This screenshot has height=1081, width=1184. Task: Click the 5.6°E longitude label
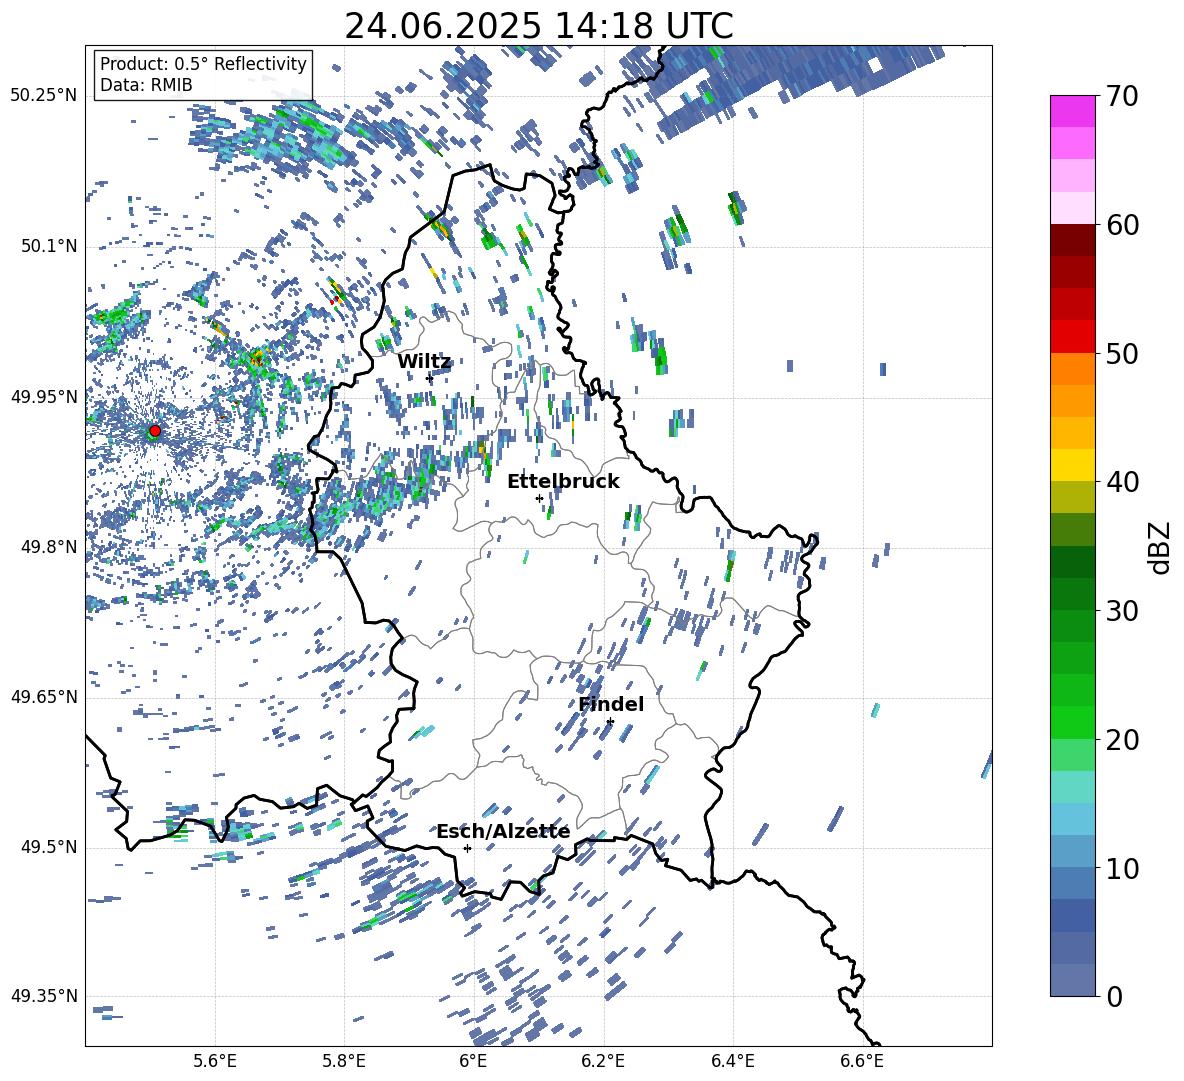coord(215,1061)
